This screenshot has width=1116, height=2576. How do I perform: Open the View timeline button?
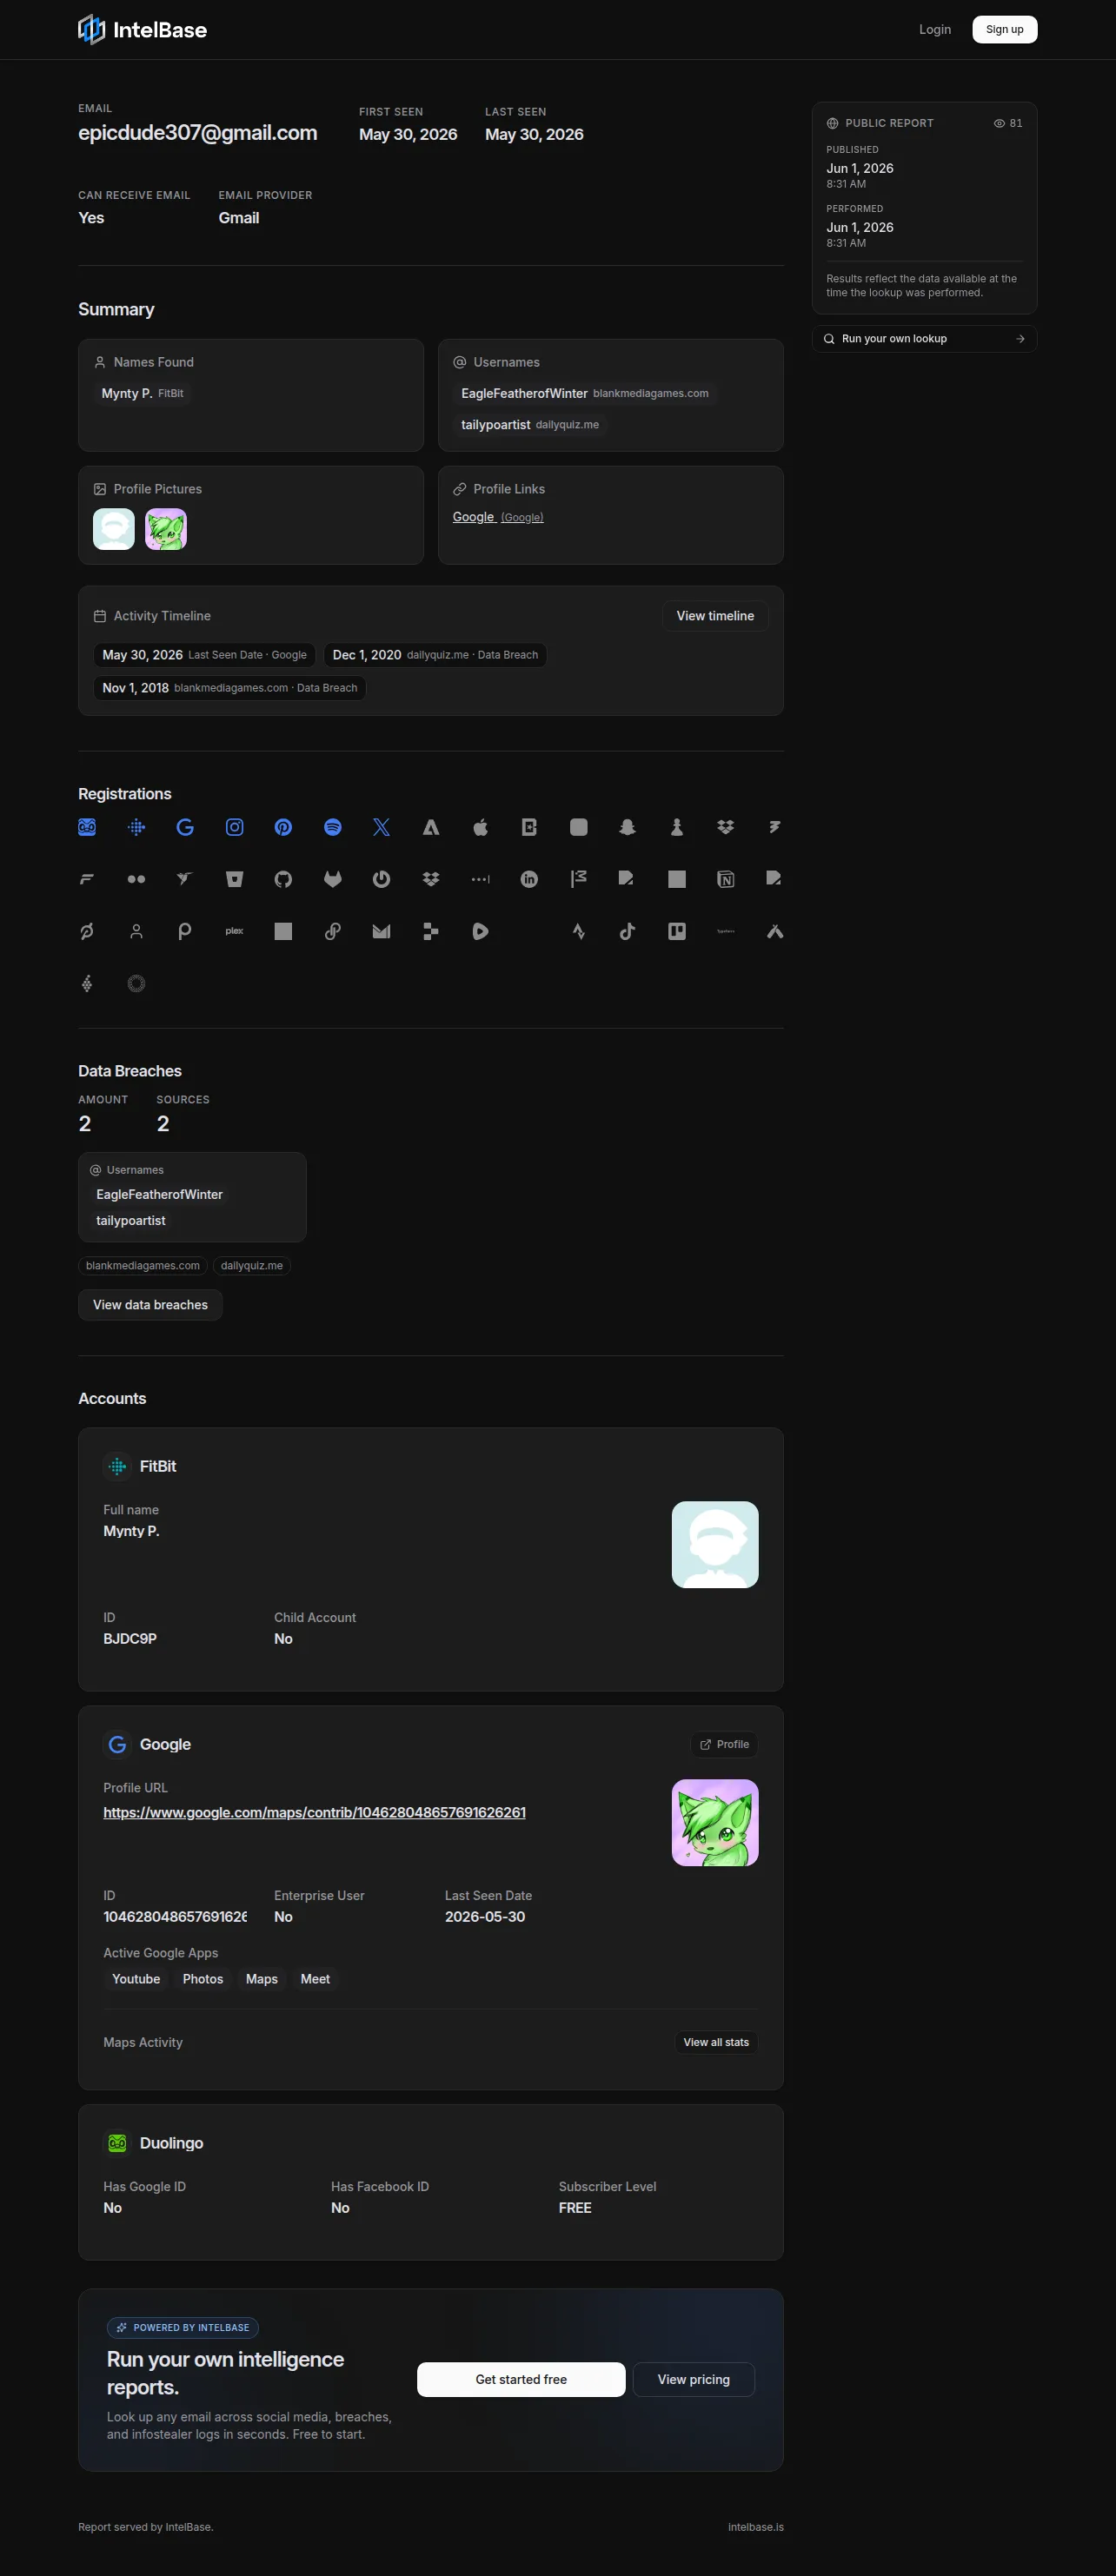tap(715, 616)
